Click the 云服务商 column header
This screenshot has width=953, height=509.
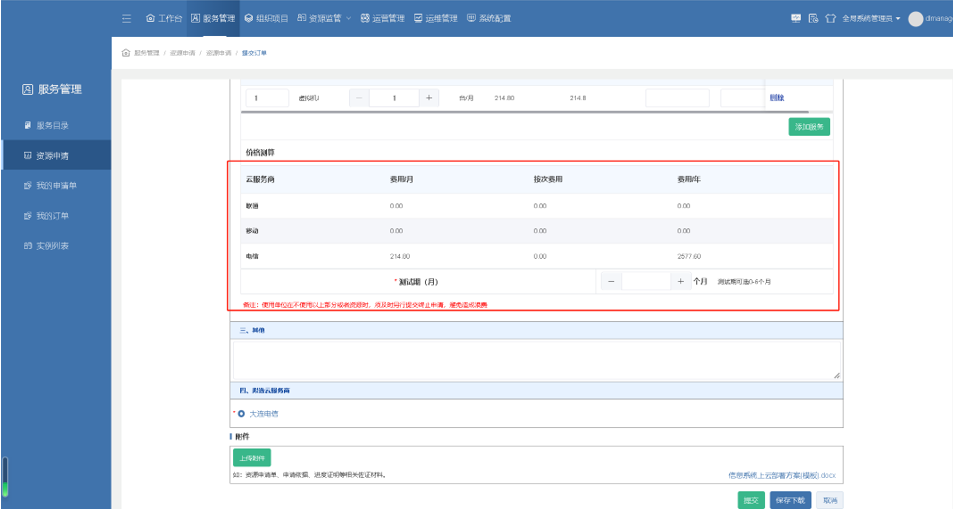tap(260, 179)
